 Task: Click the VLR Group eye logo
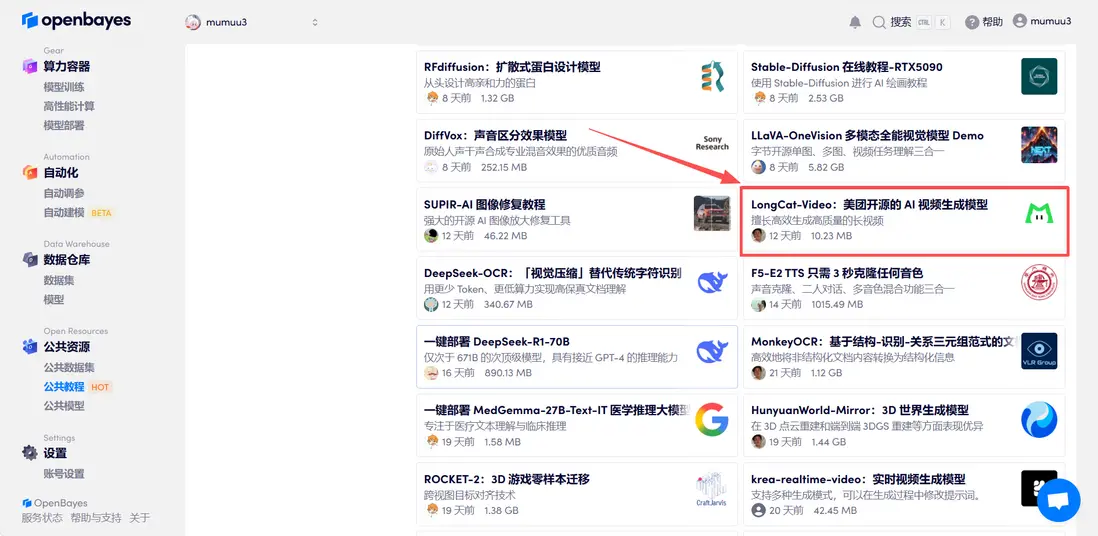point(1039,350)
